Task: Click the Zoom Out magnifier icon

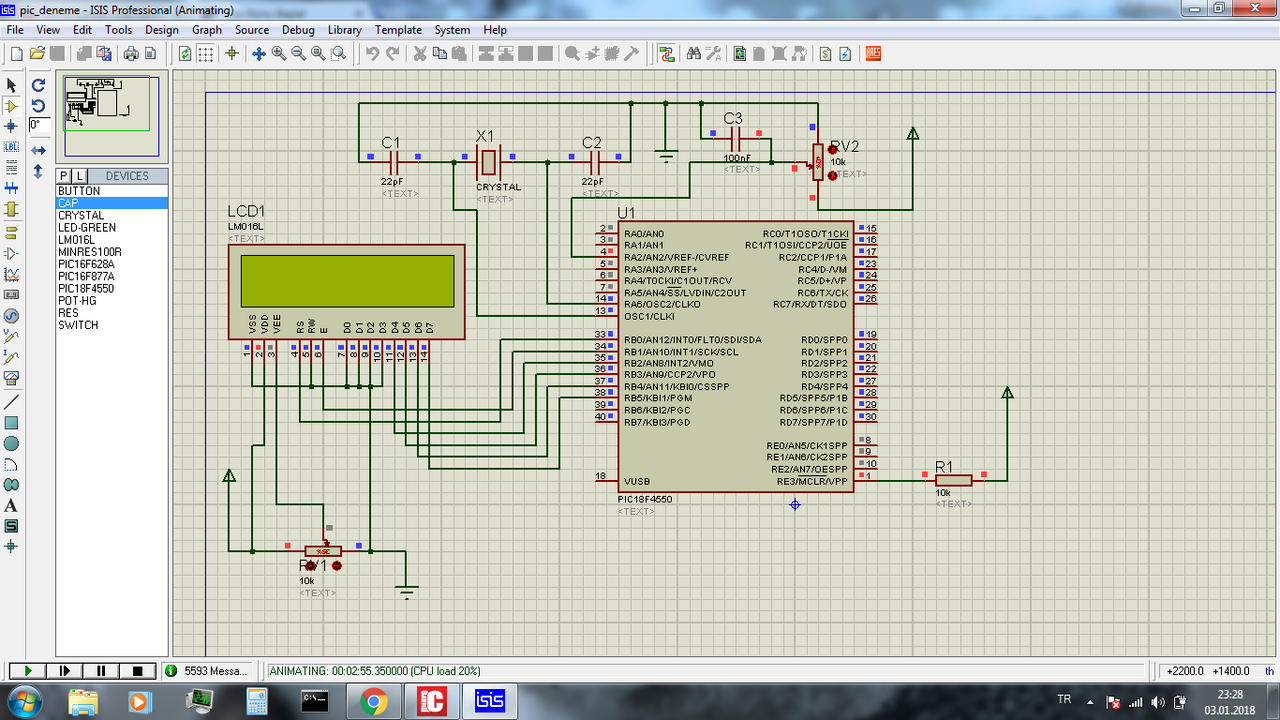Action: click(299, 54)
